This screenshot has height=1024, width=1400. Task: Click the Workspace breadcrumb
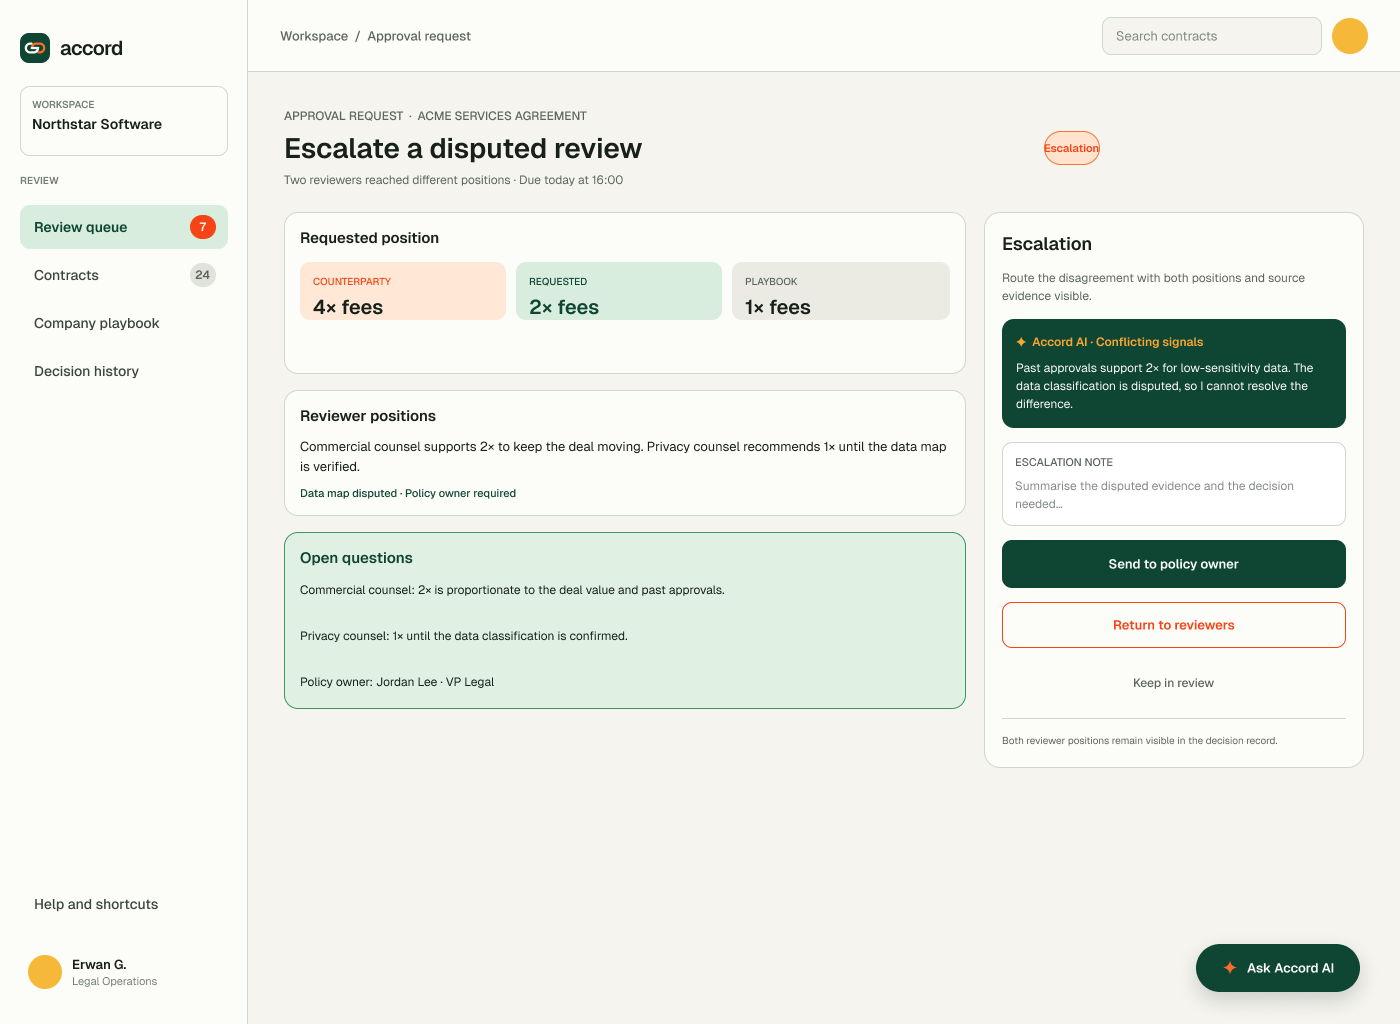[x=314, y=36]
